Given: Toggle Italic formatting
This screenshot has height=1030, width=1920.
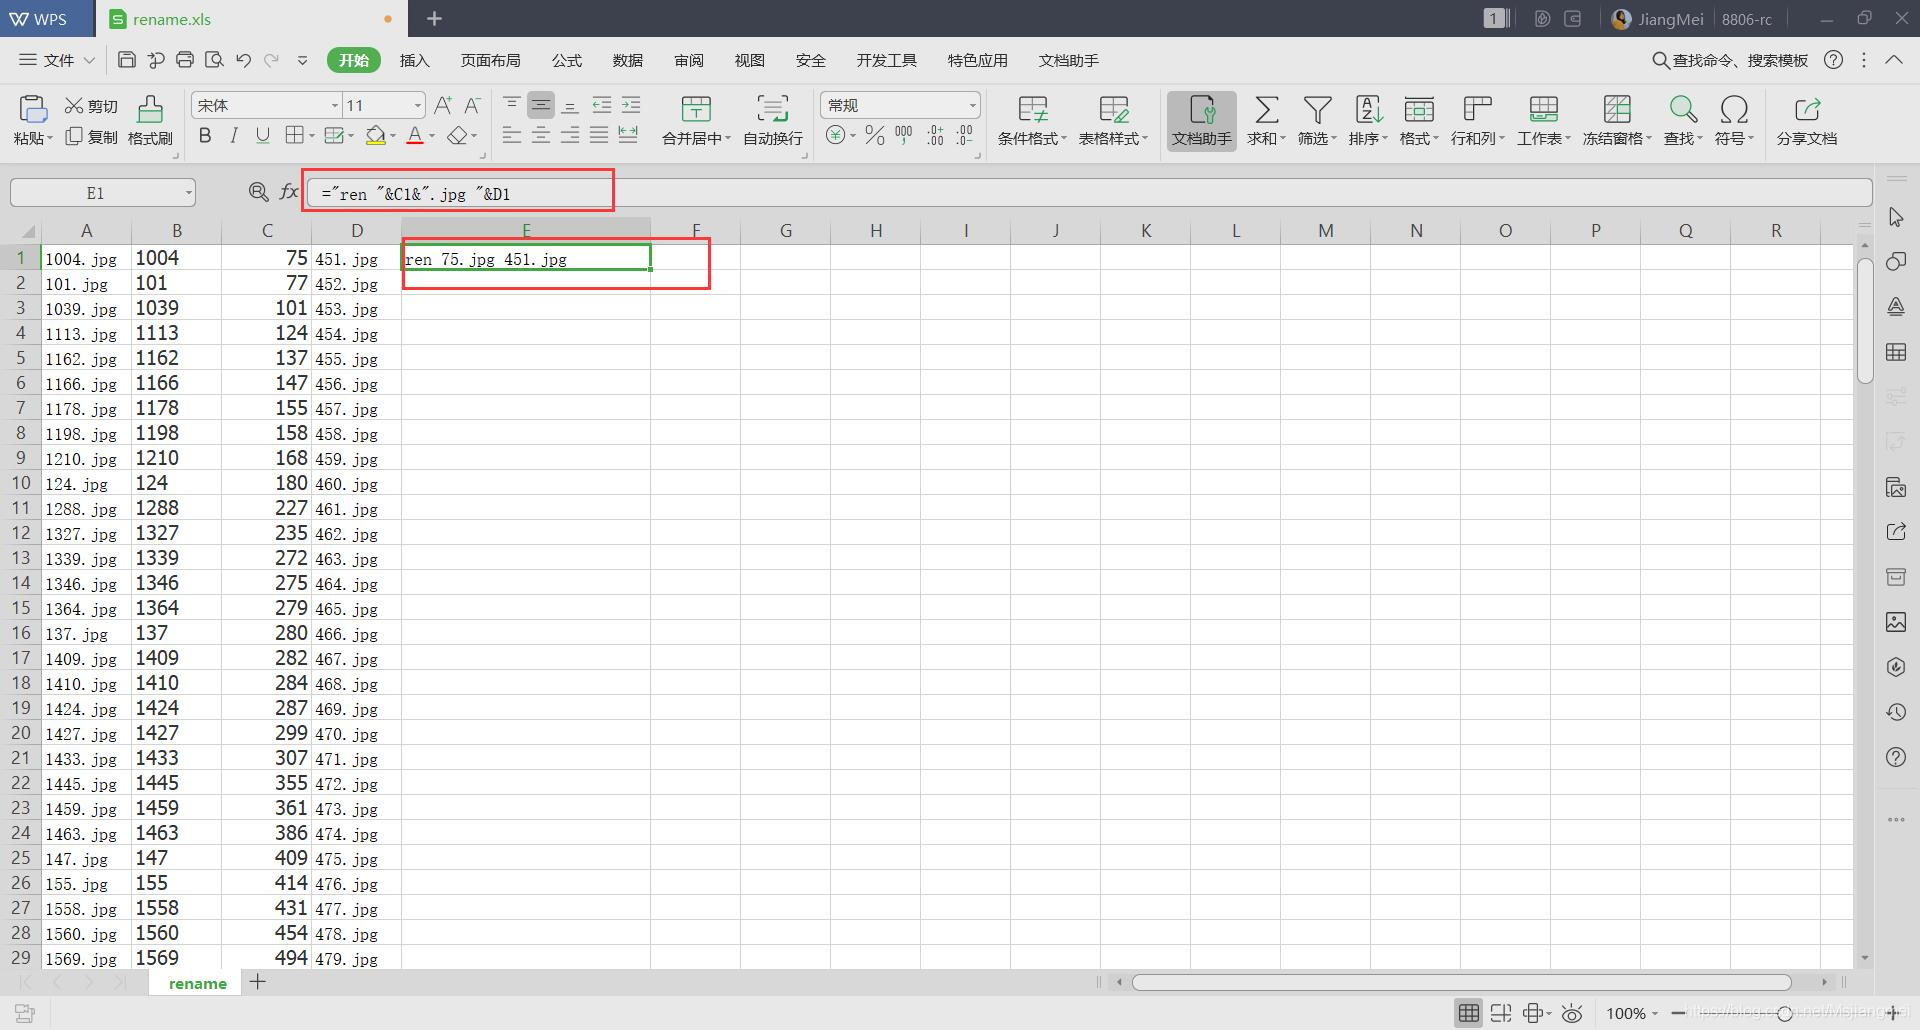Looking at the screenshot, I should coord(234,135).
